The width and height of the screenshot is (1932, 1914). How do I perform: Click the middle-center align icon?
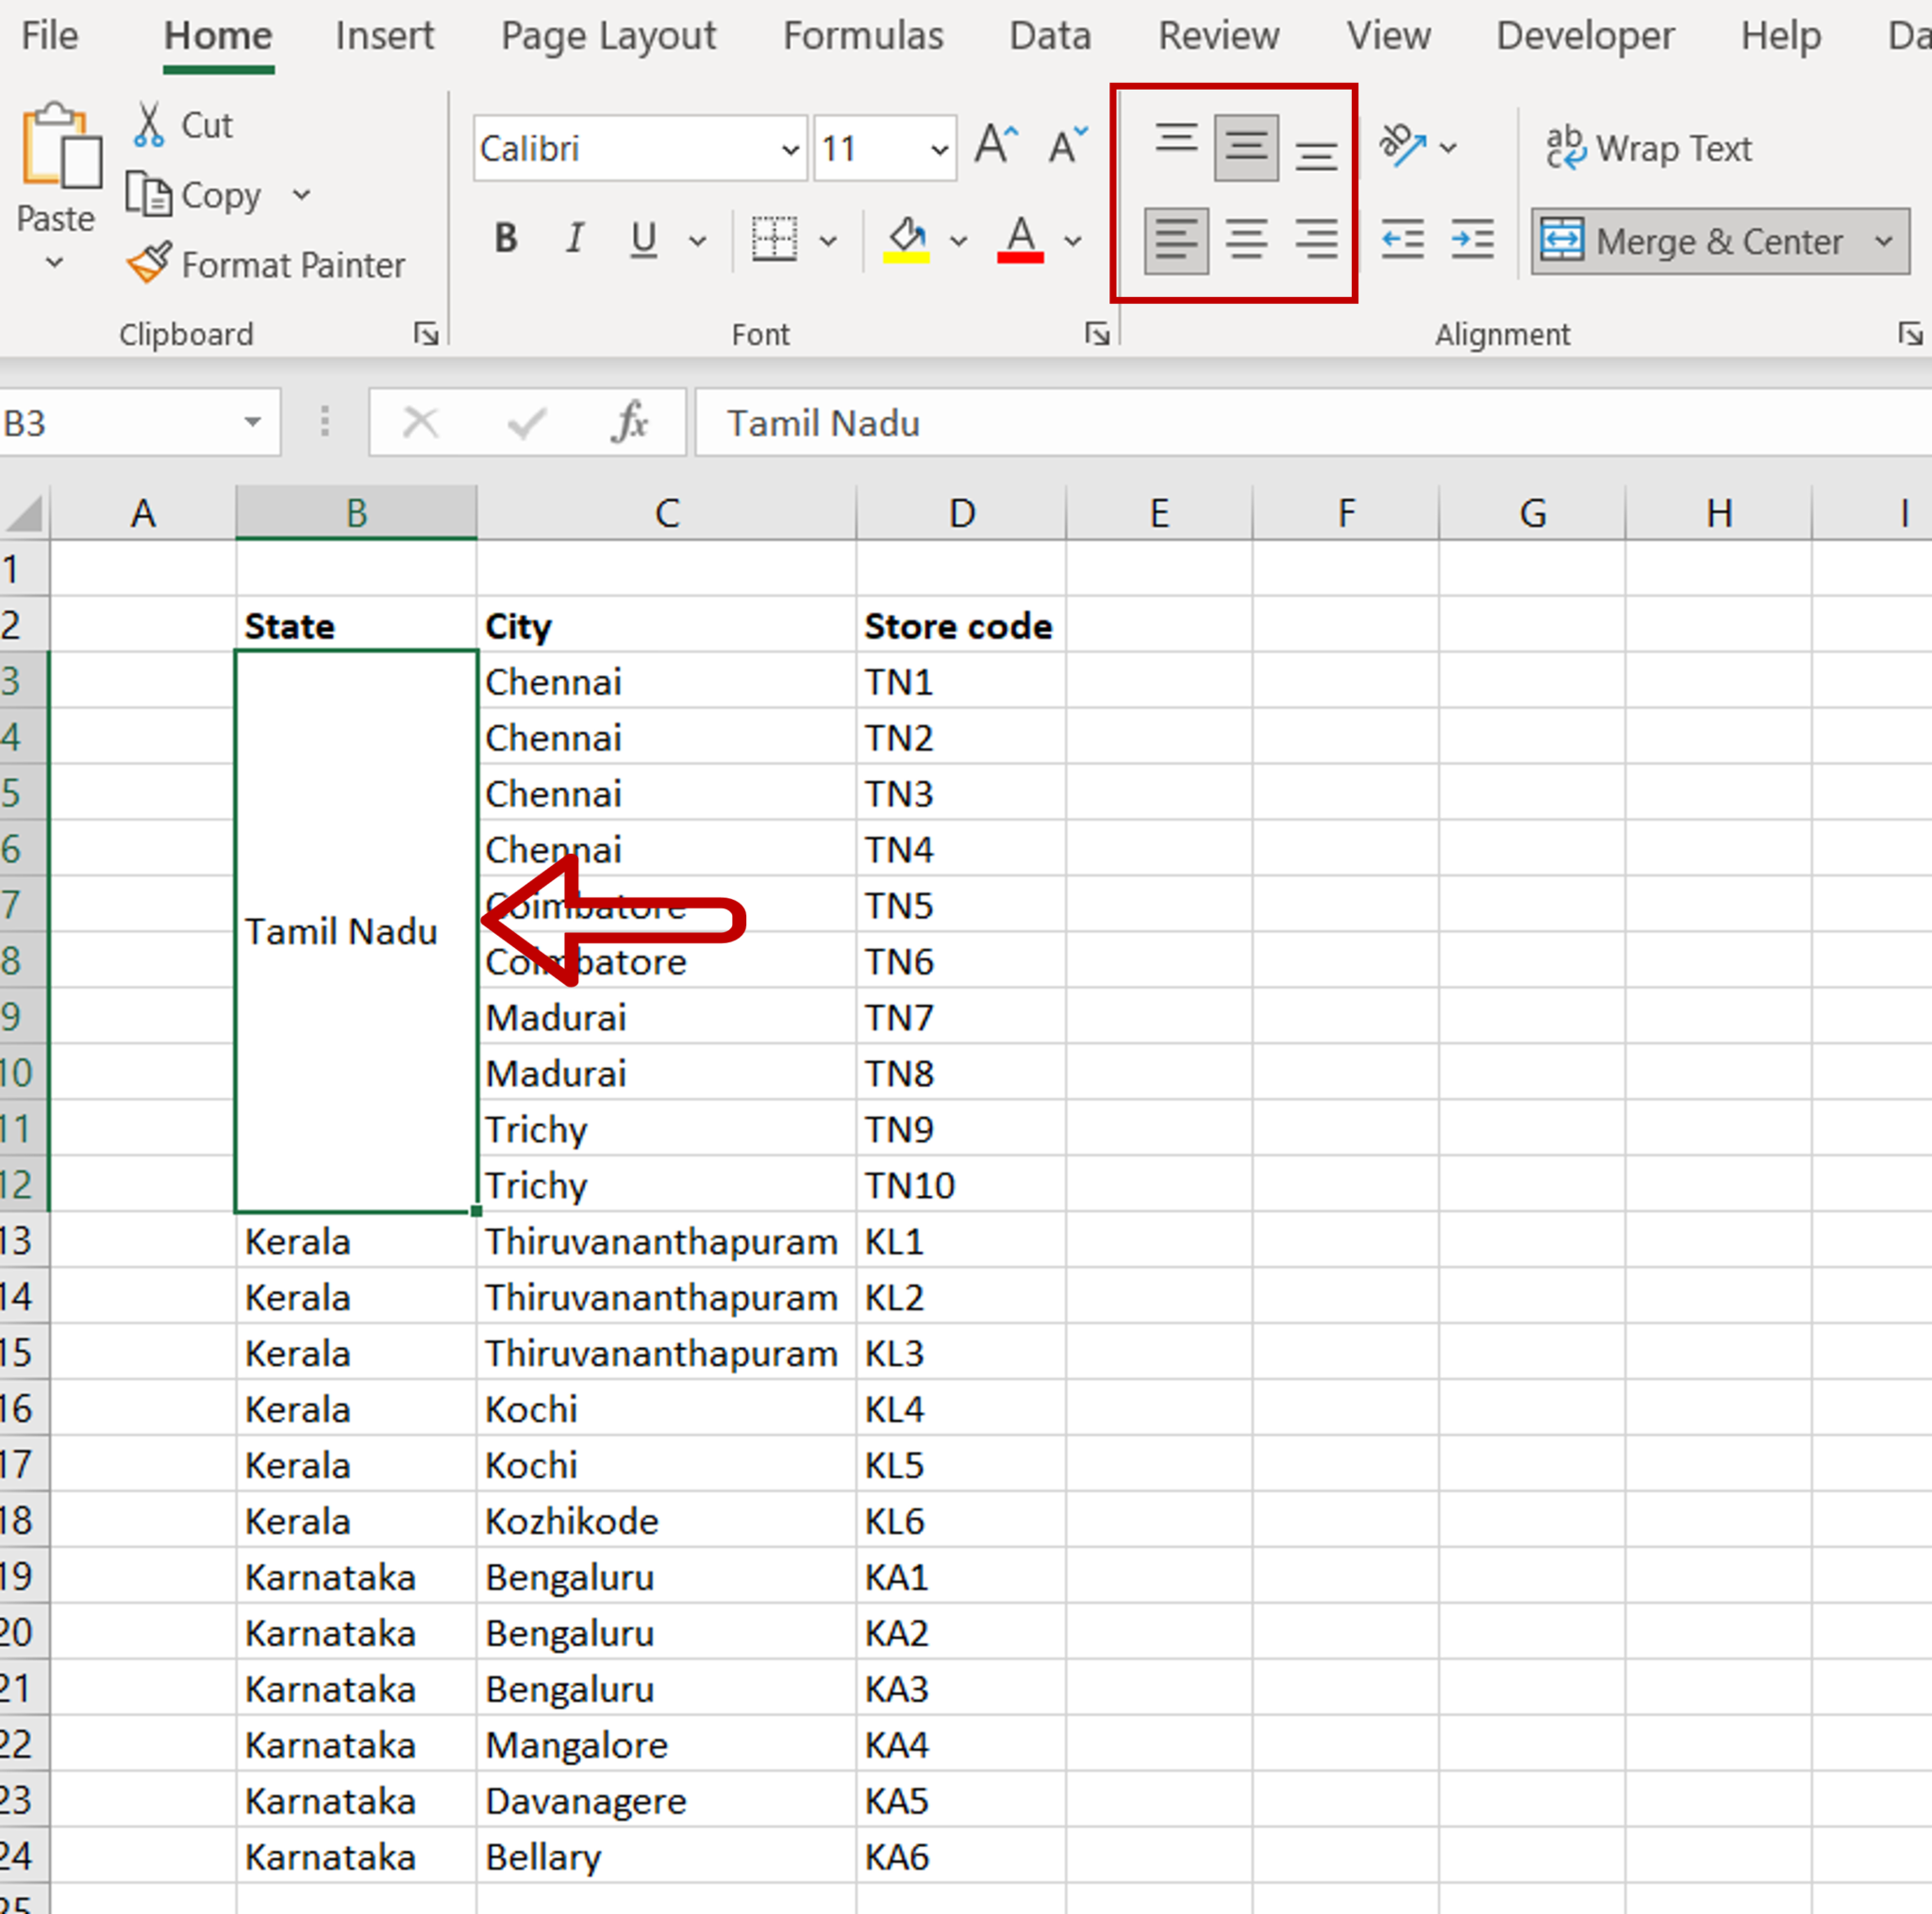pyautogui.click(x=1244, y=143)
